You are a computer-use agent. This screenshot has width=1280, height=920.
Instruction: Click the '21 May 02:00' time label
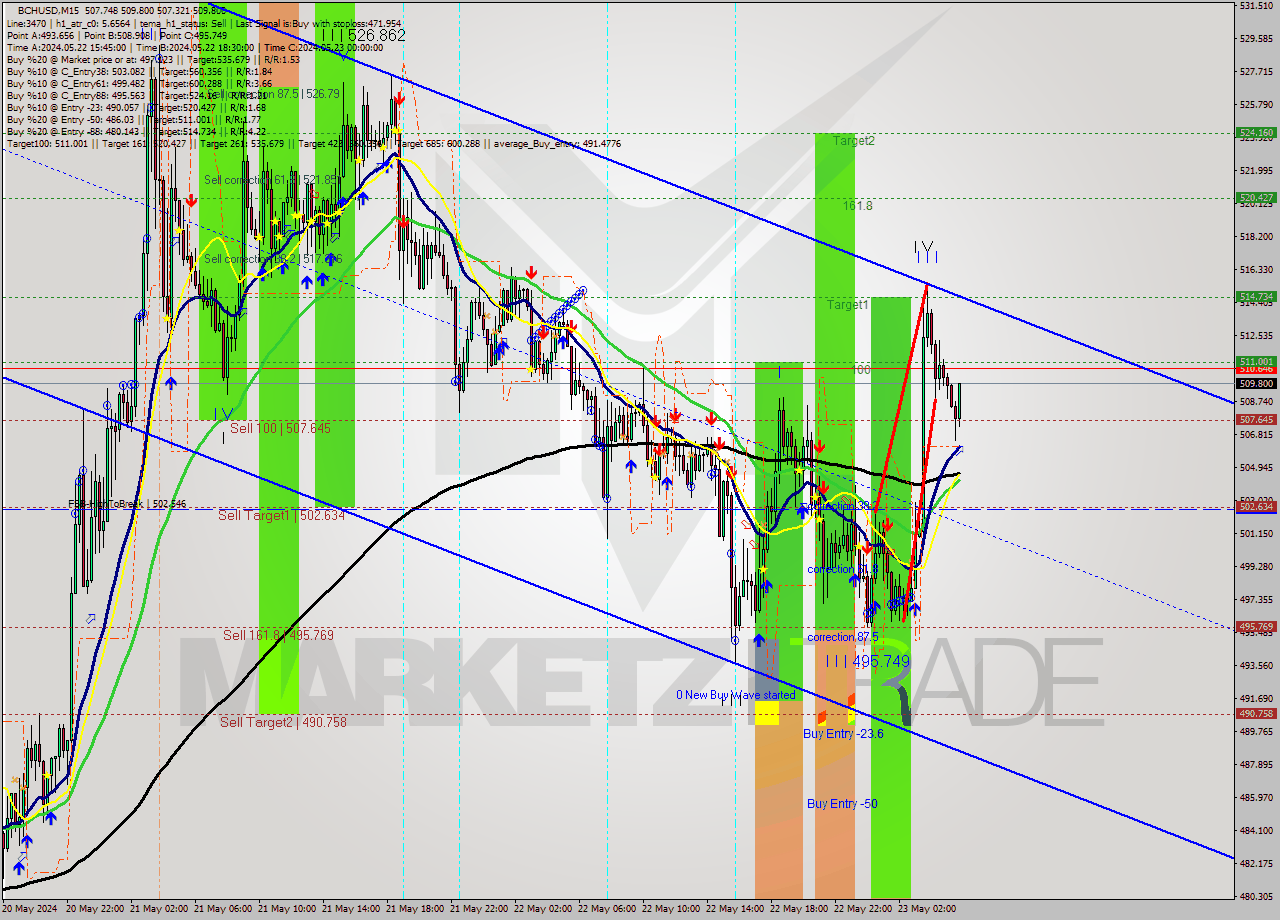pos(160,909)
